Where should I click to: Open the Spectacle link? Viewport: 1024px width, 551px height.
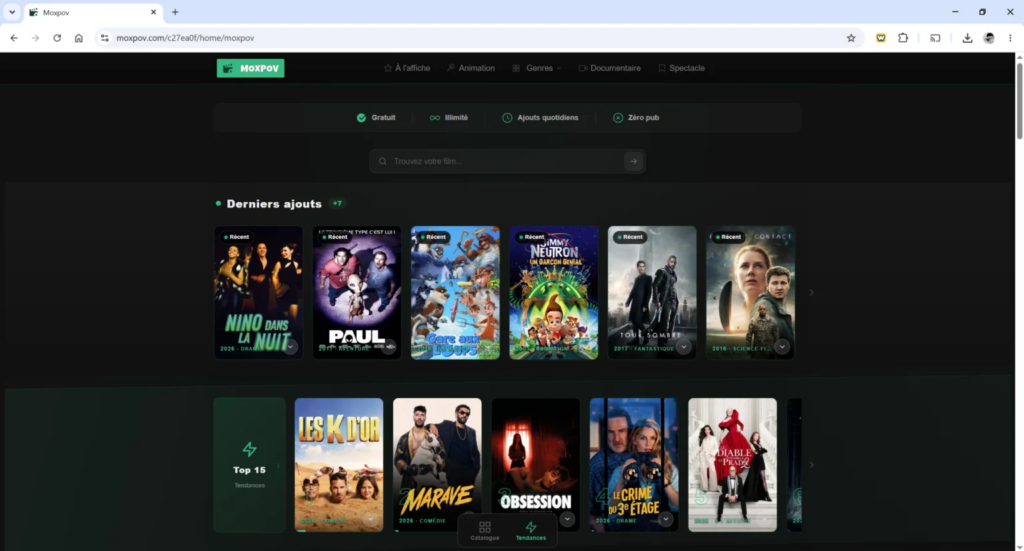pyautogui.click(x=681, y=68)
